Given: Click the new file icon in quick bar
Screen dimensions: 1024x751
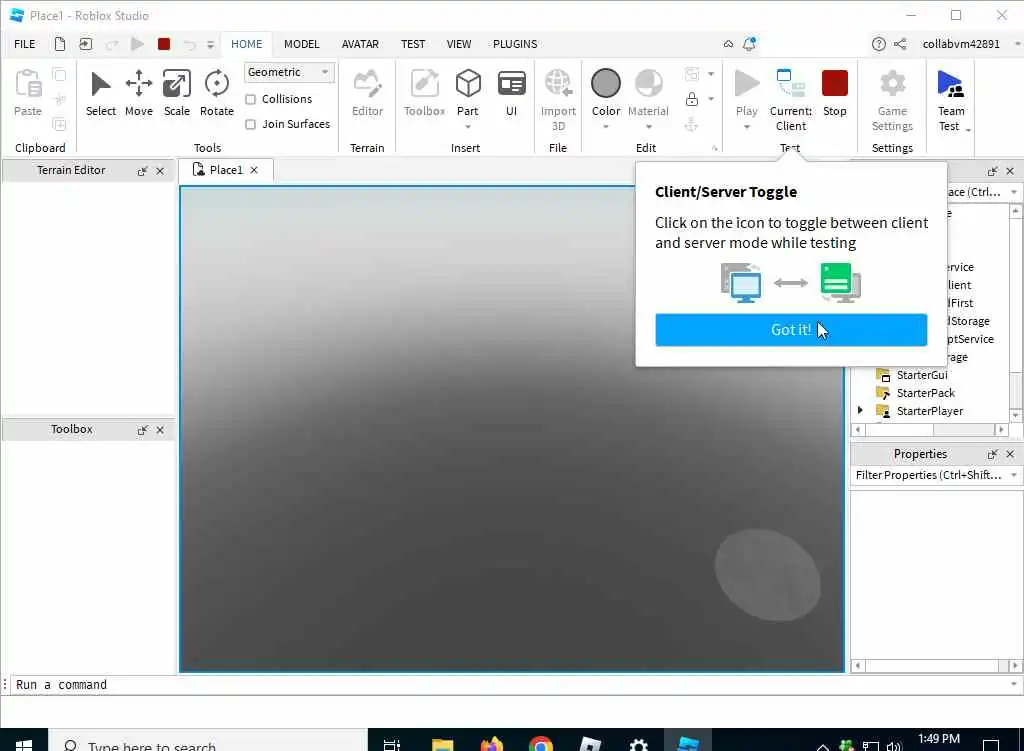Looking at the screenshot, I should point(59,44).
